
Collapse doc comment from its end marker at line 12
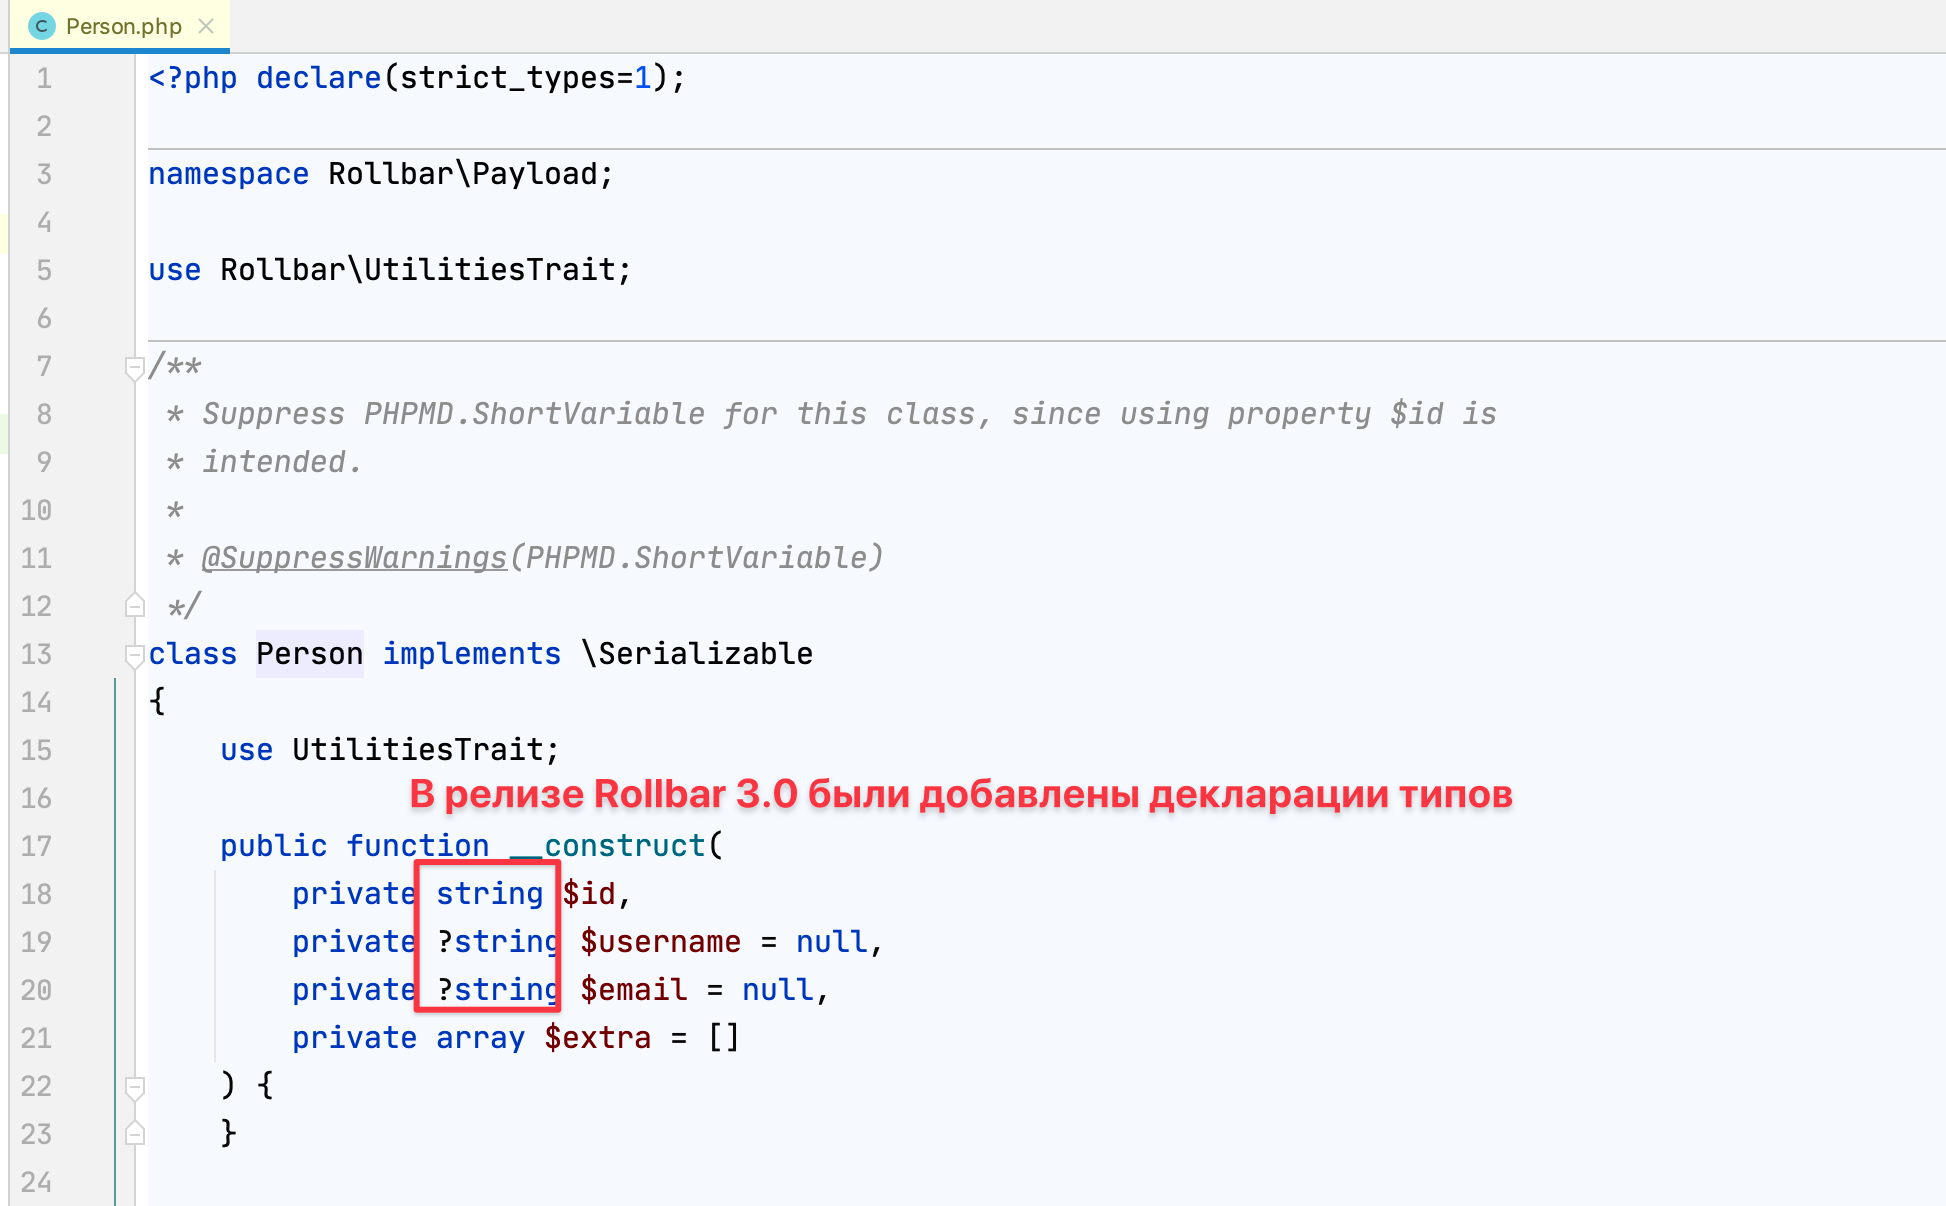click(135, 605)
